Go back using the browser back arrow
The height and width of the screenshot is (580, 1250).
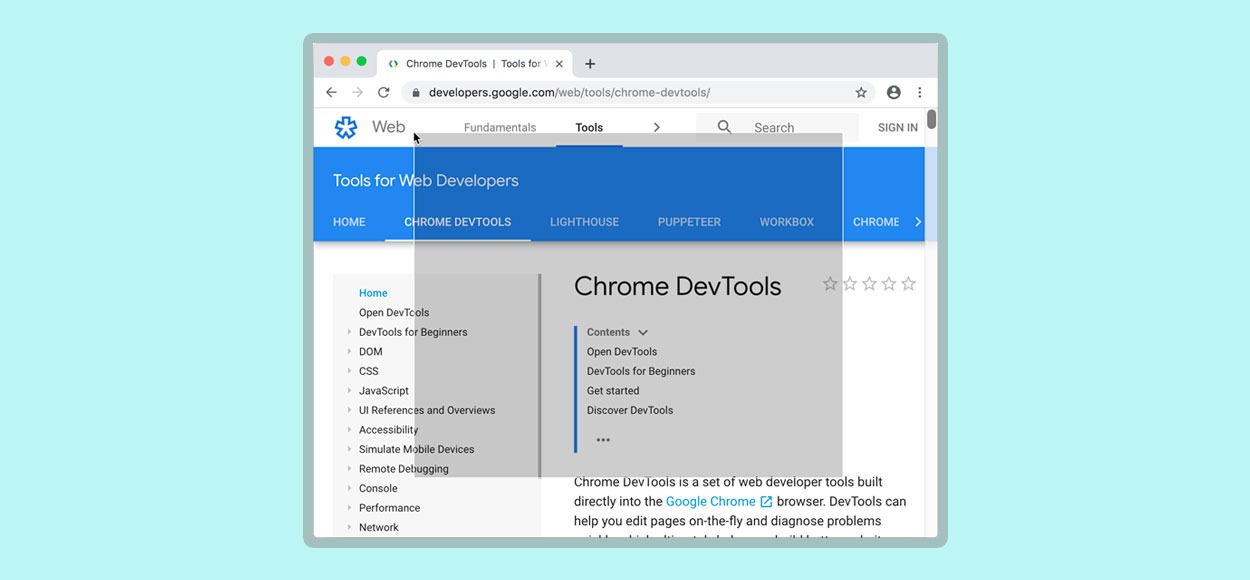pyautogui.click(x=332, y=92)
